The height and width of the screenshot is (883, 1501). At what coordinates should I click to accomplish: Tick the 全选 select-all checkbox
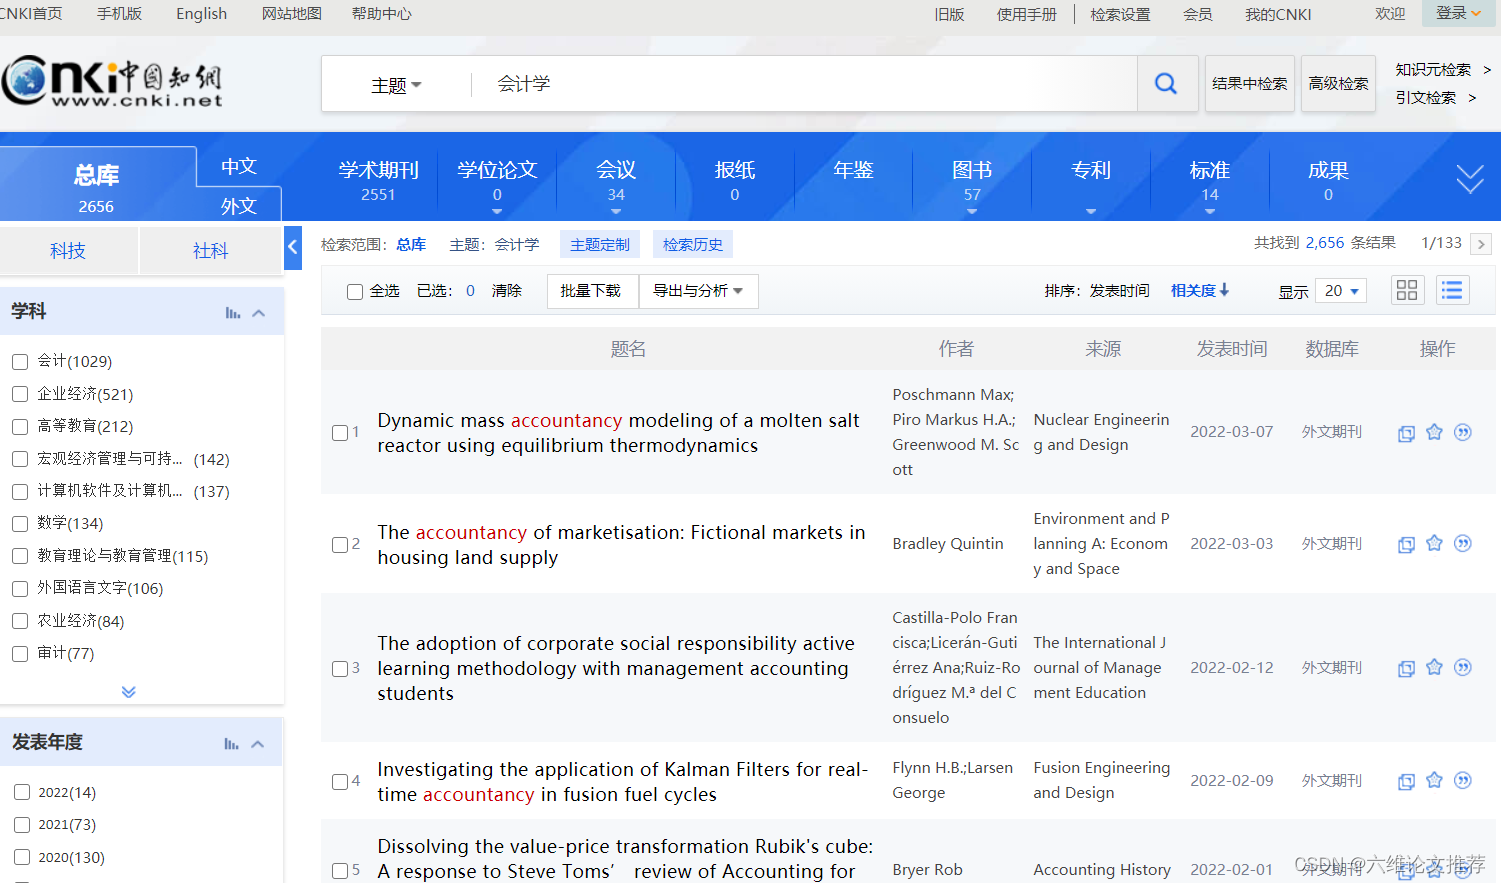pos(354,292)
